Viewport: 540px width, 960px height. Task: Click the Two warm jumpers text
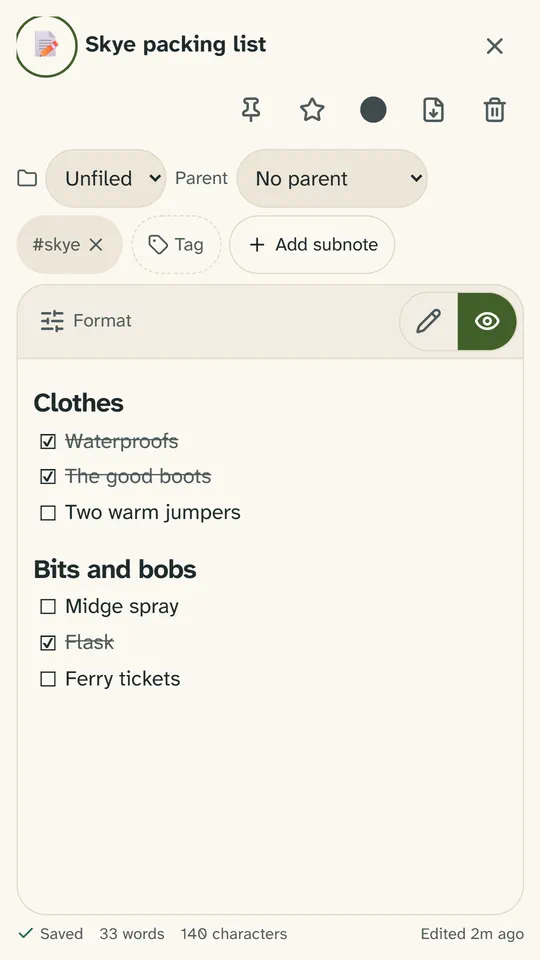pos(153,512)
